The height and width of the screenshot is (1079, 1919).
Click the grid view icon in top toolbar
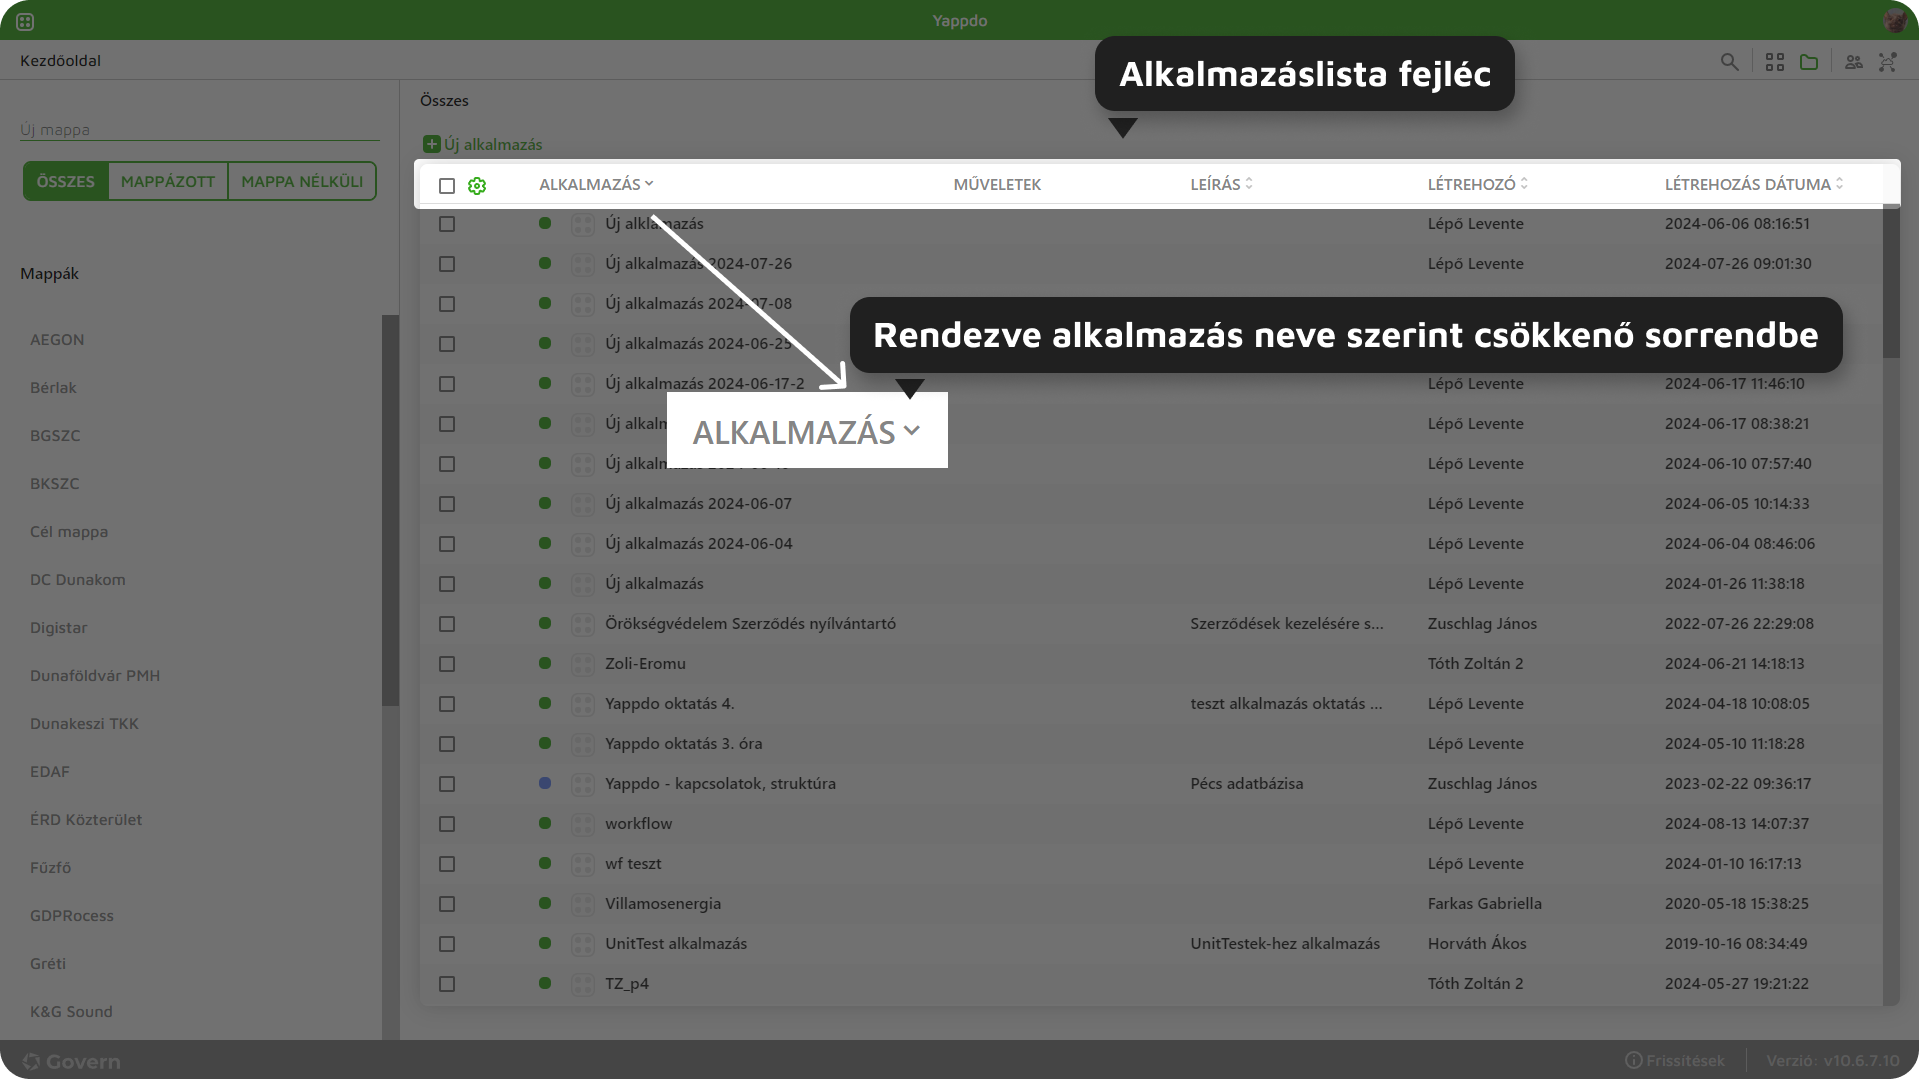(1775, 61)
